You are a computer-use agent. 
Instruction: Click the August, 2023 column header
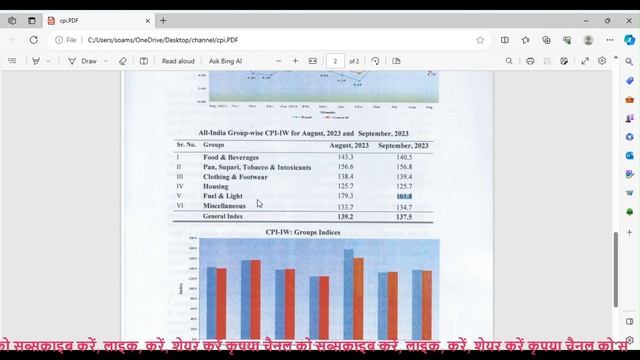pos(349,146)
